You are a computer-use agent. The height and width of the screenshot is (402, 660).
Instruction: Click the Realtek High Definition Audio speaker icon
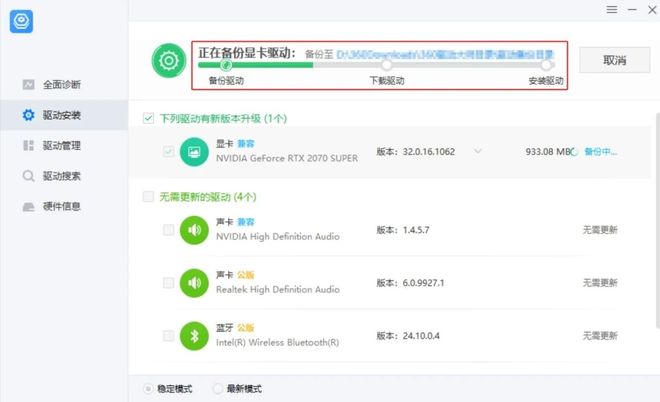(x=194, y=283)
